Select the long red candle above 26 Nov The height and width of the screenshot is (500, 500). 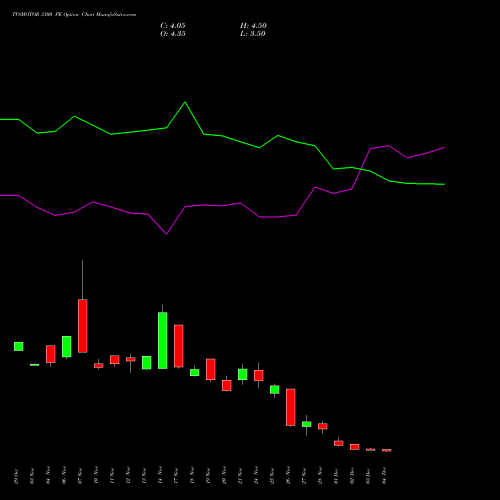291,407
